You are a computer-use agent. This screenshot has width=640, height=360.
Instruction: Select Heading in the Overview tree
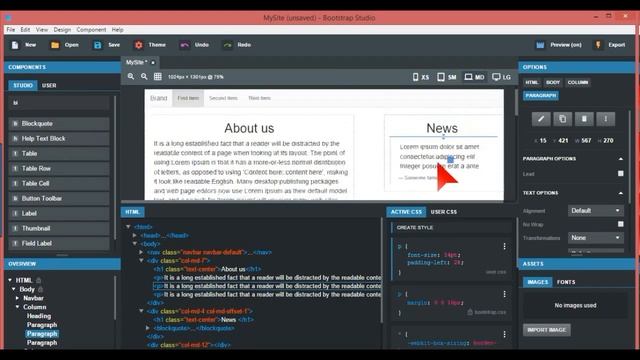pos(39,316)
